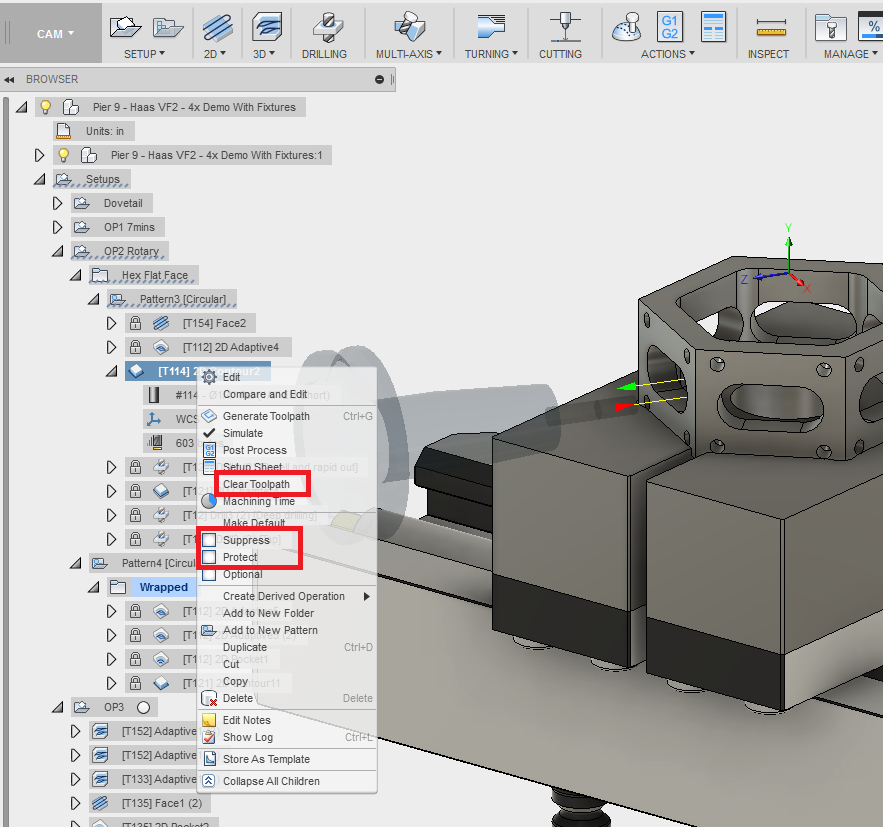Expand the OP3 setup node
Screen dimensions: 883x827
pos(57,706)
